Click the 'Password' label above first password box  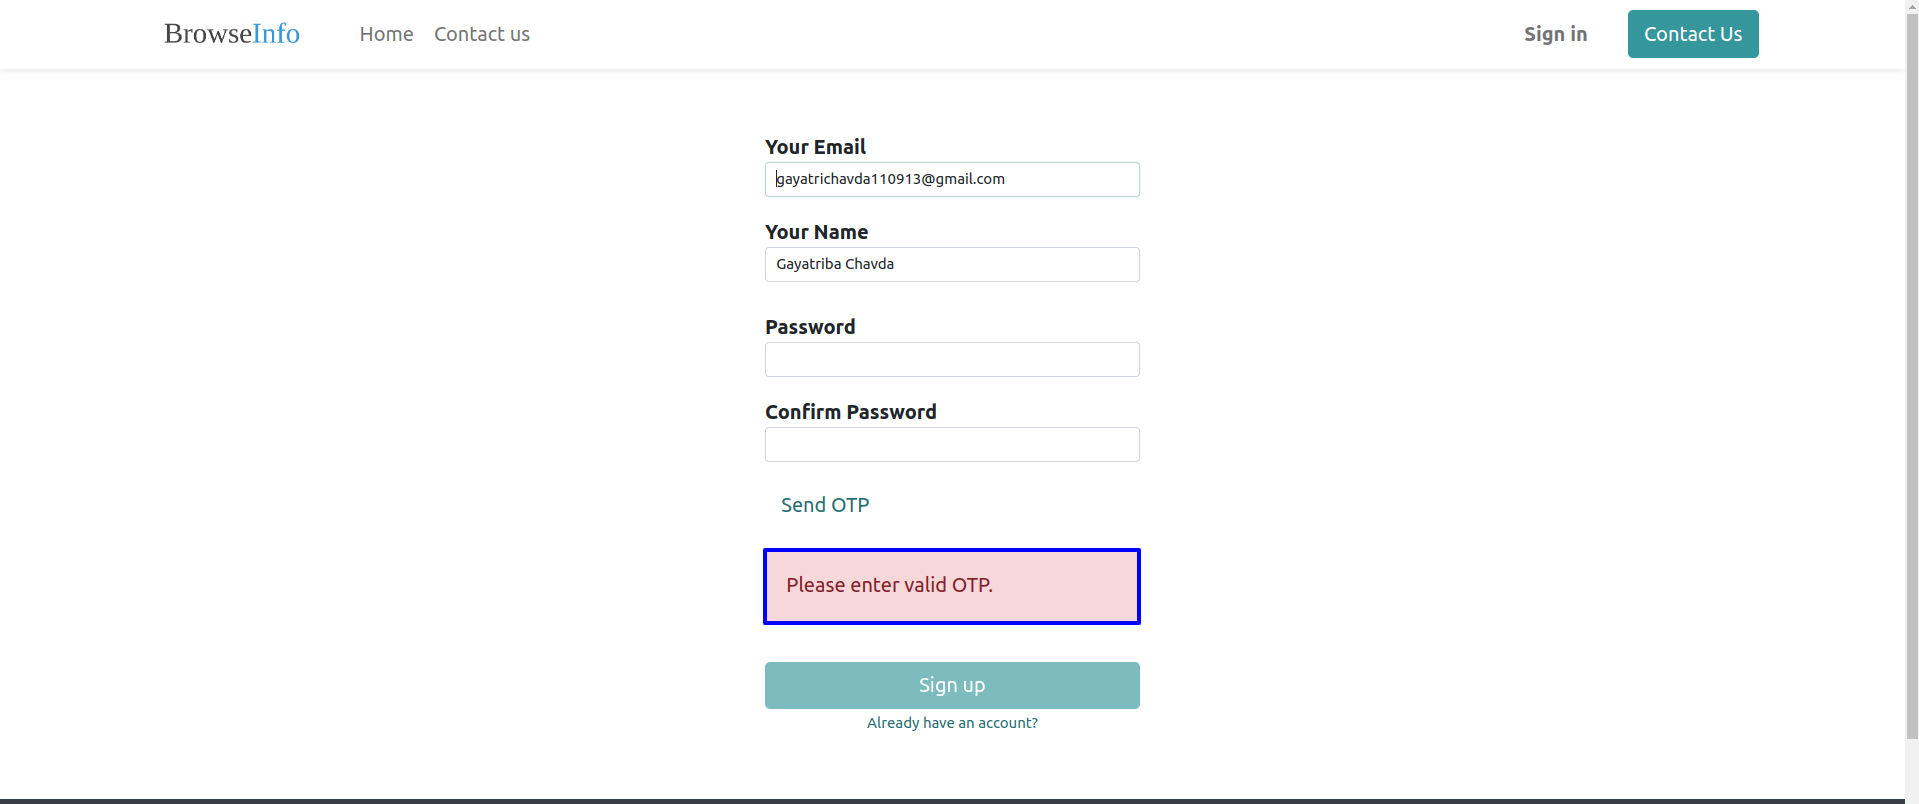pyautogui.click(x=810, y=327)
